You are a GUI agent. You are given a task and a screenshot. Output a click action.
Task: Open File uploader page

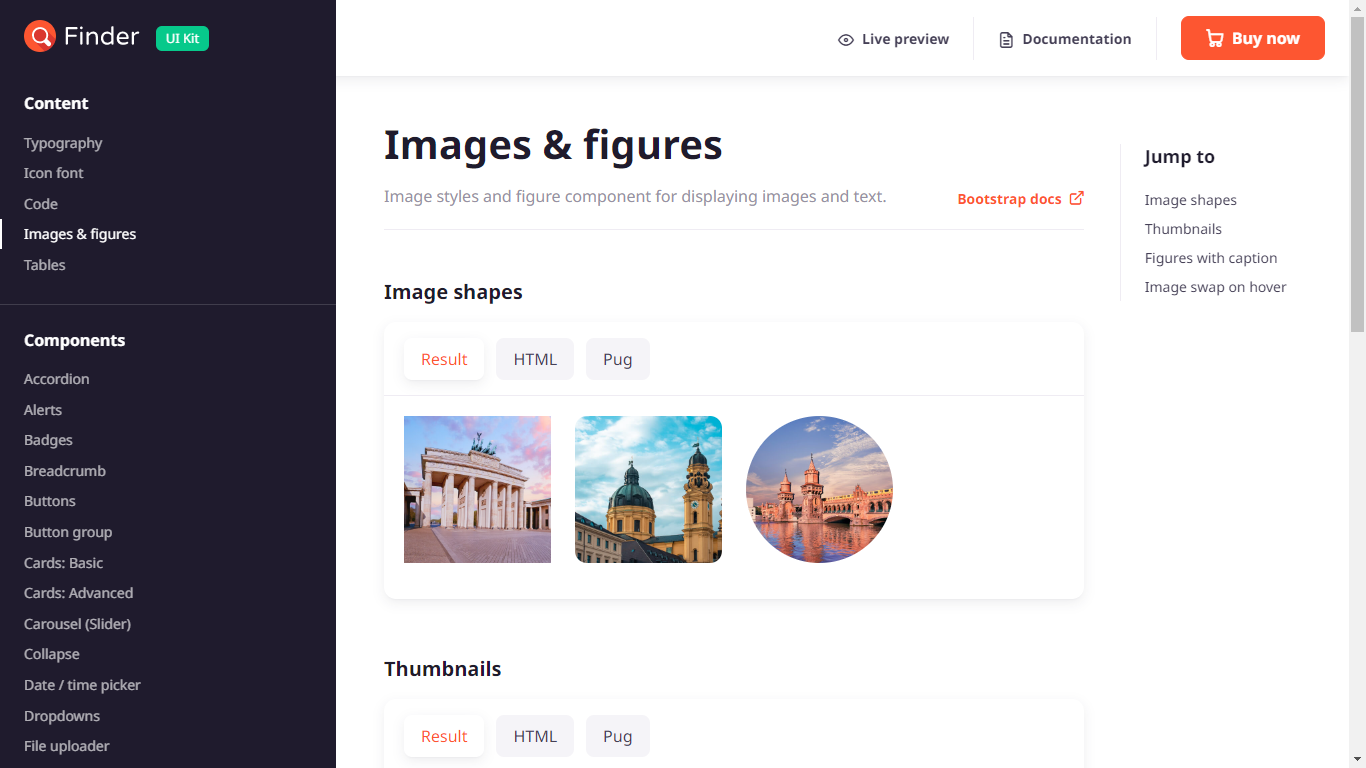67,746
